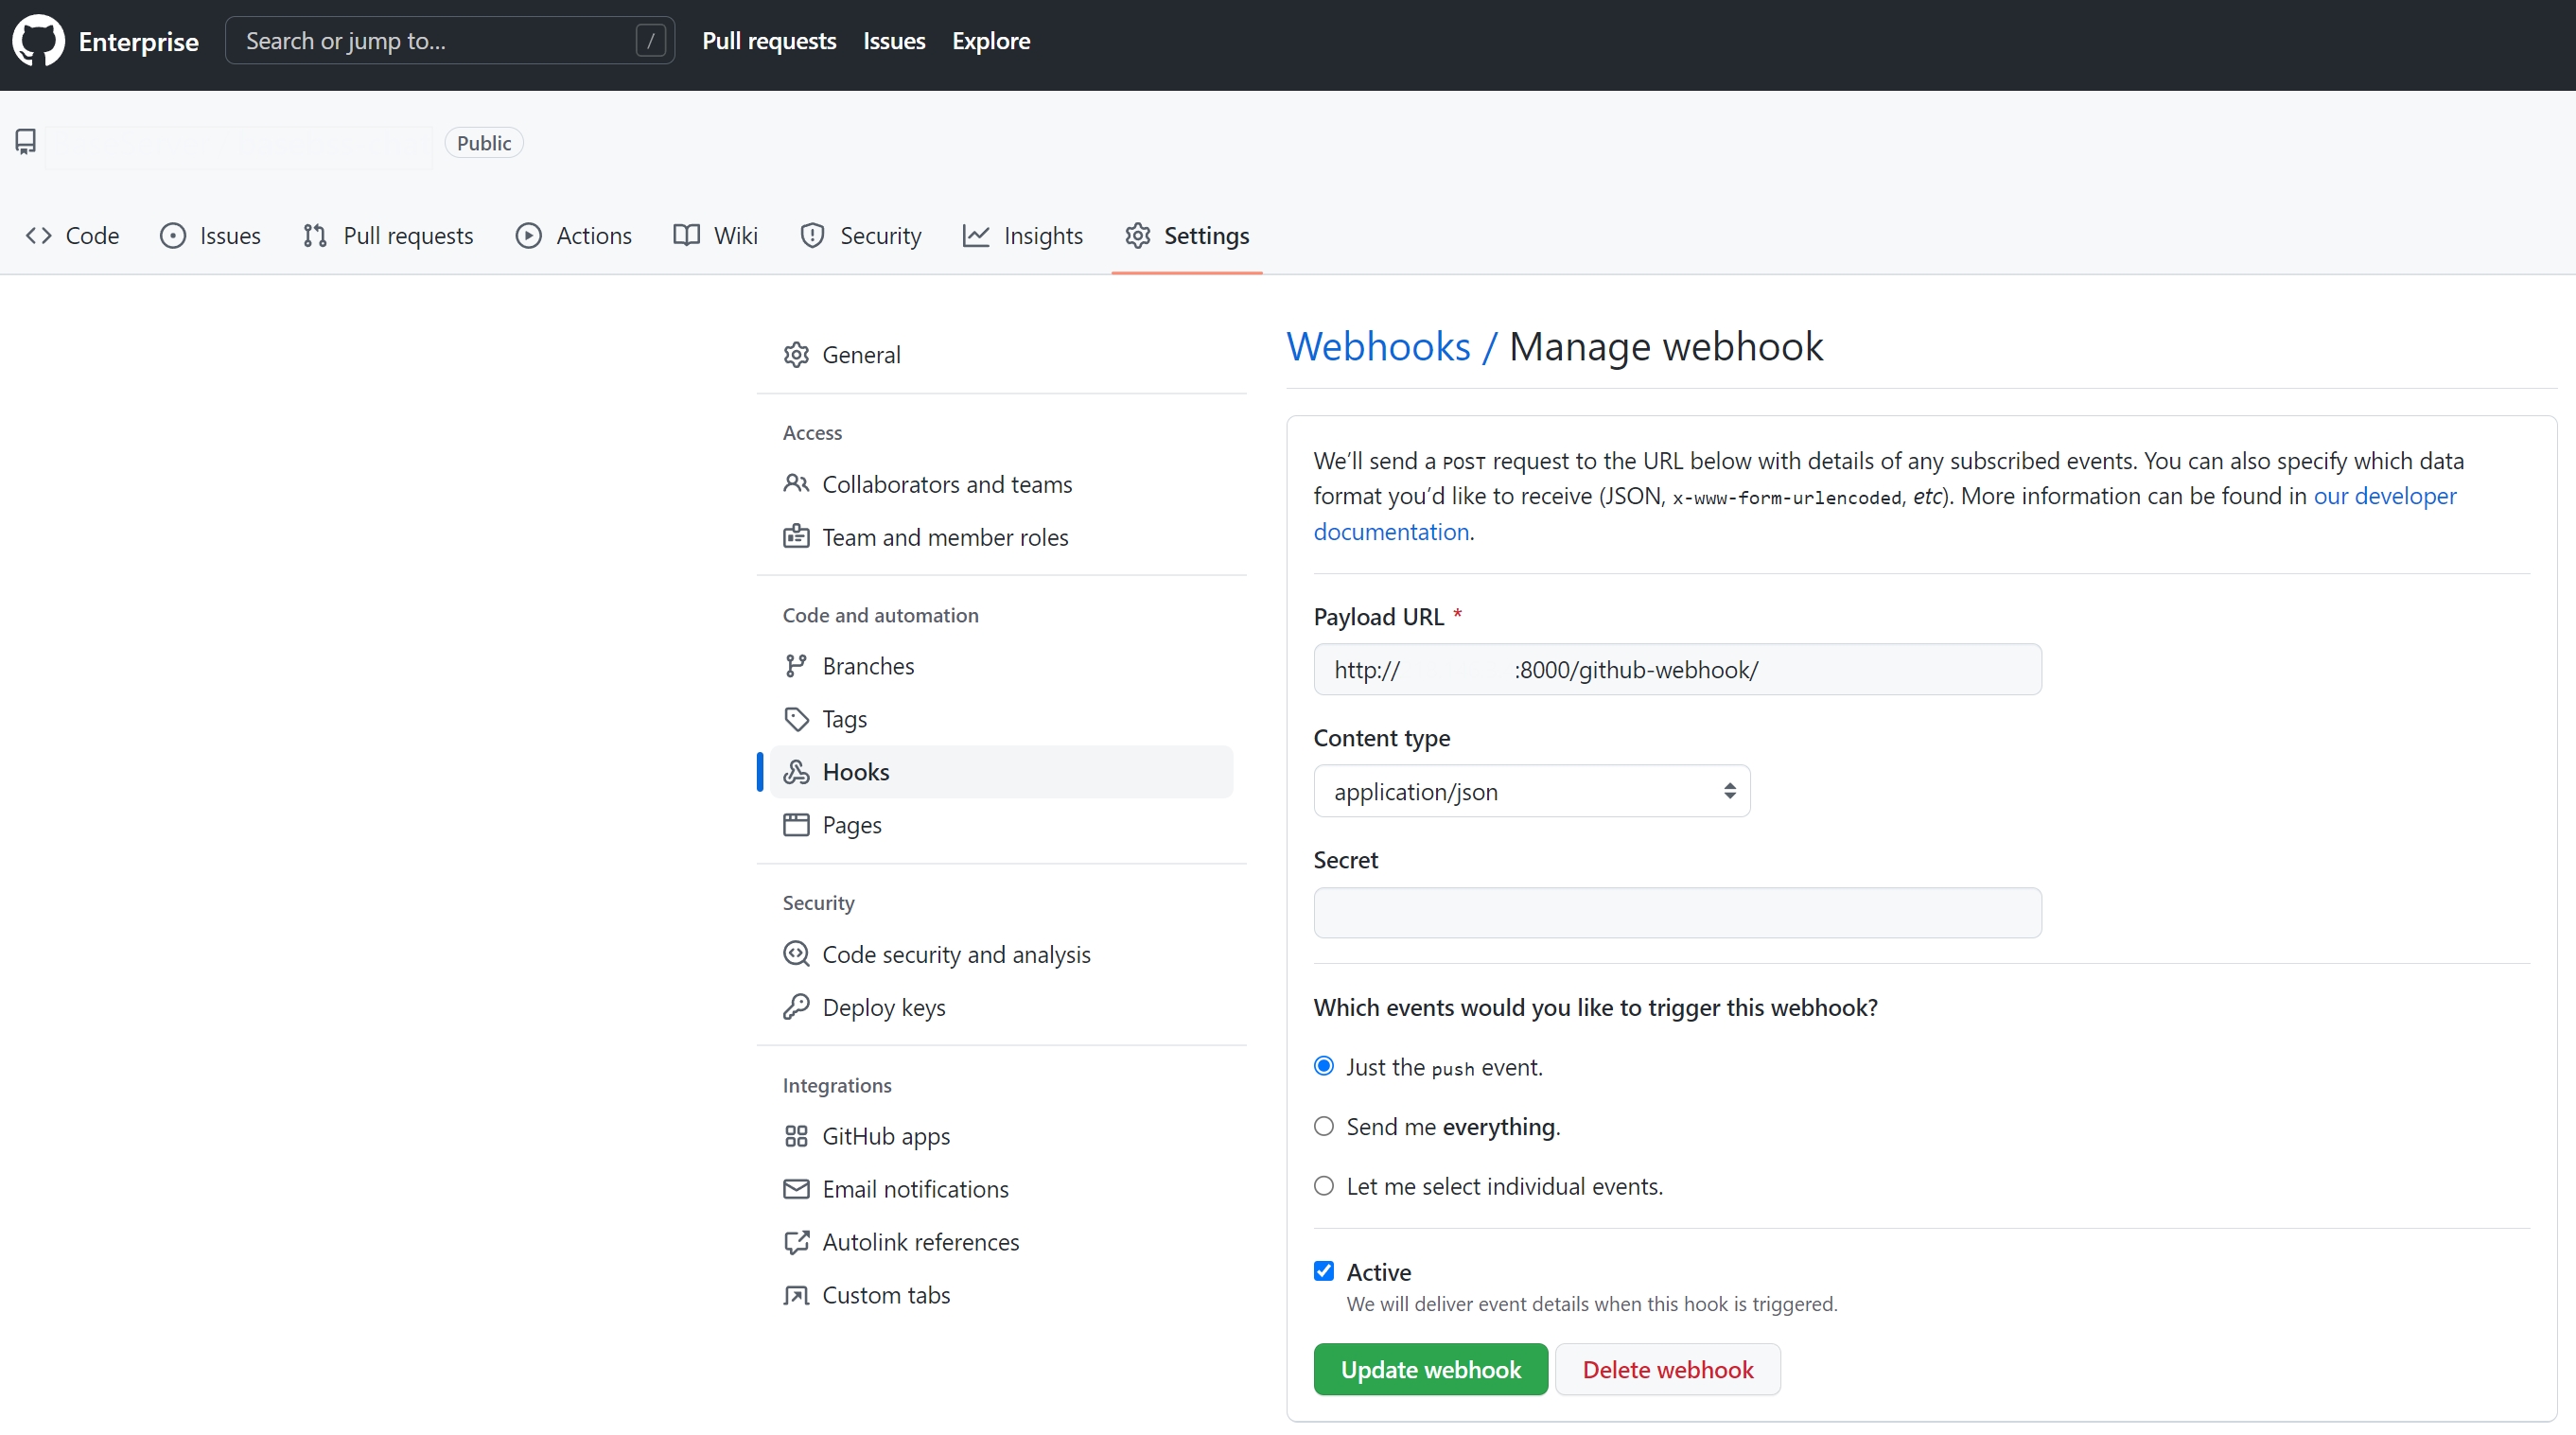The image size is (2576, 1435).
Task: Open the Insights repository tab
Action: (x=1022, y=236)
